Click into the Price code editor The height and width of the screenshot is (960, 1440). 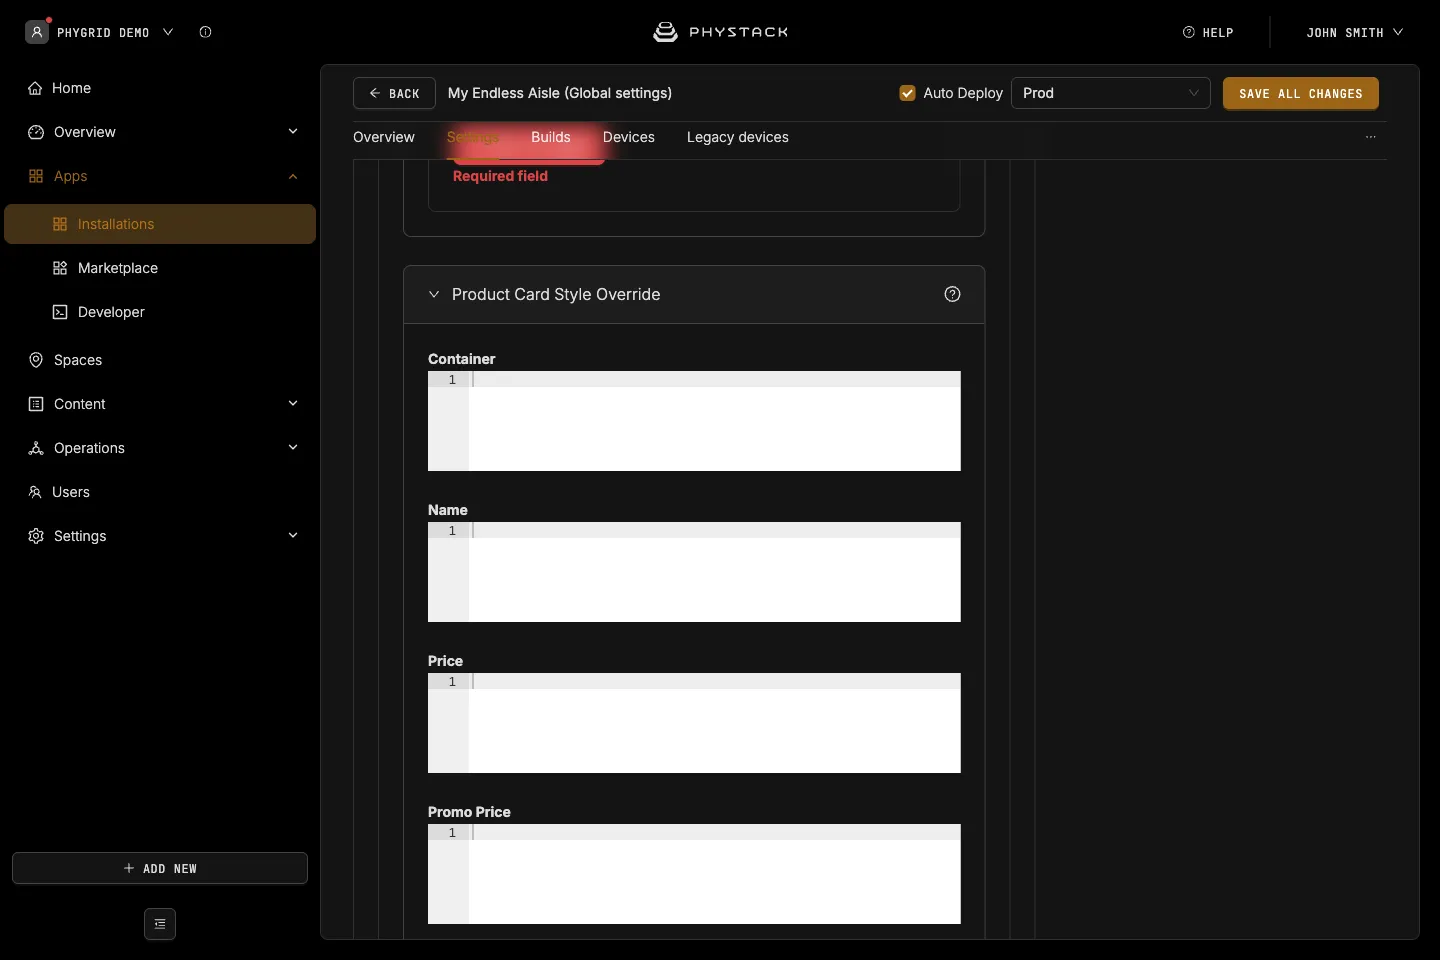pyautogui.click(x=694, y=723)
